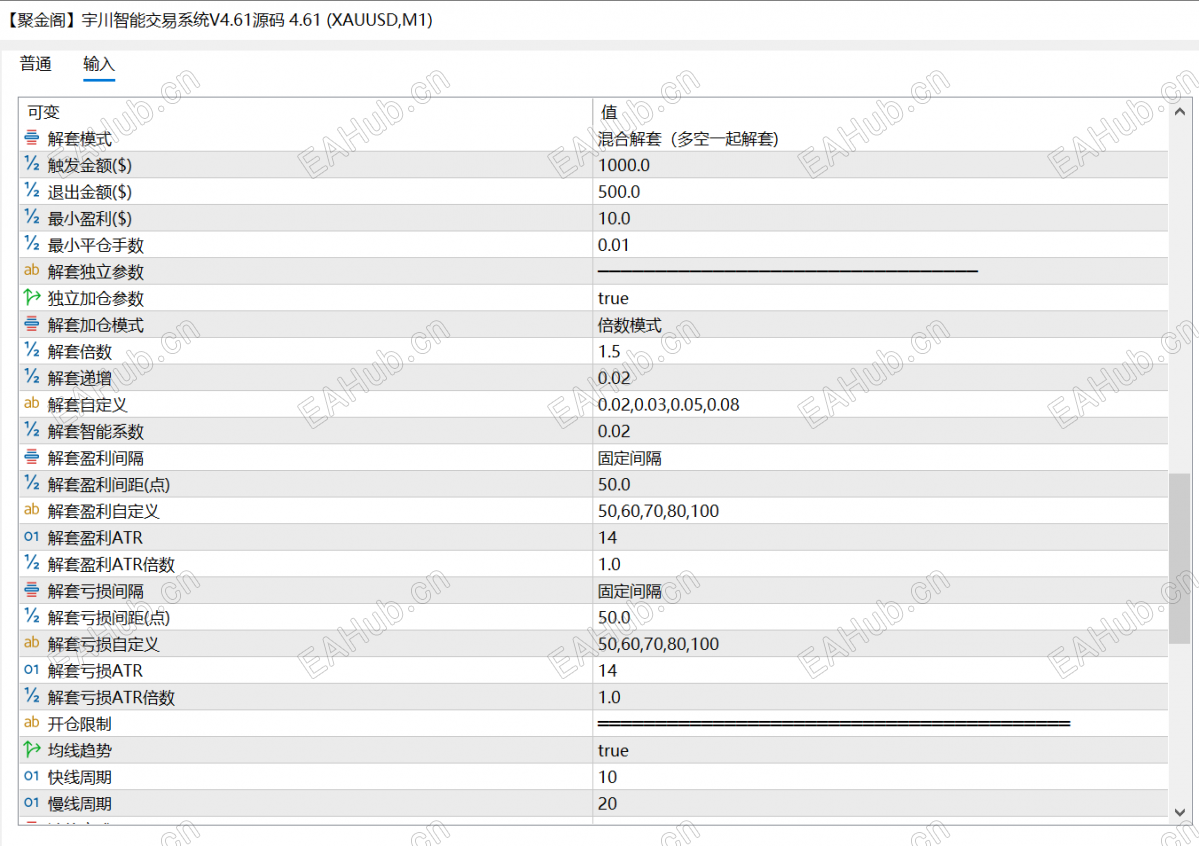Click the boolean arrow icon beside 均线趋势
The width and height of the screenshot is (1199, 846).
click(x=31, y=750)
